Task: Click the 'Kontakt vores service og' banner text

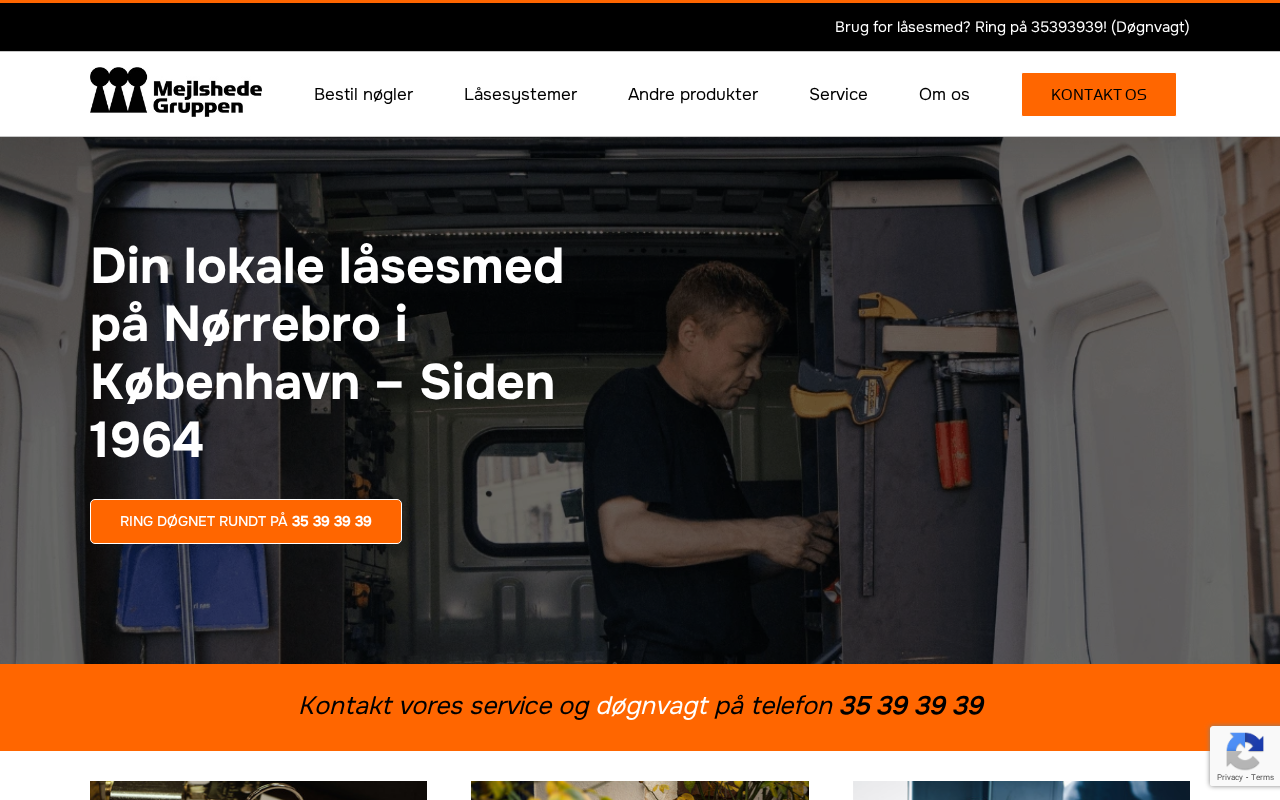Action: (443, 706)
